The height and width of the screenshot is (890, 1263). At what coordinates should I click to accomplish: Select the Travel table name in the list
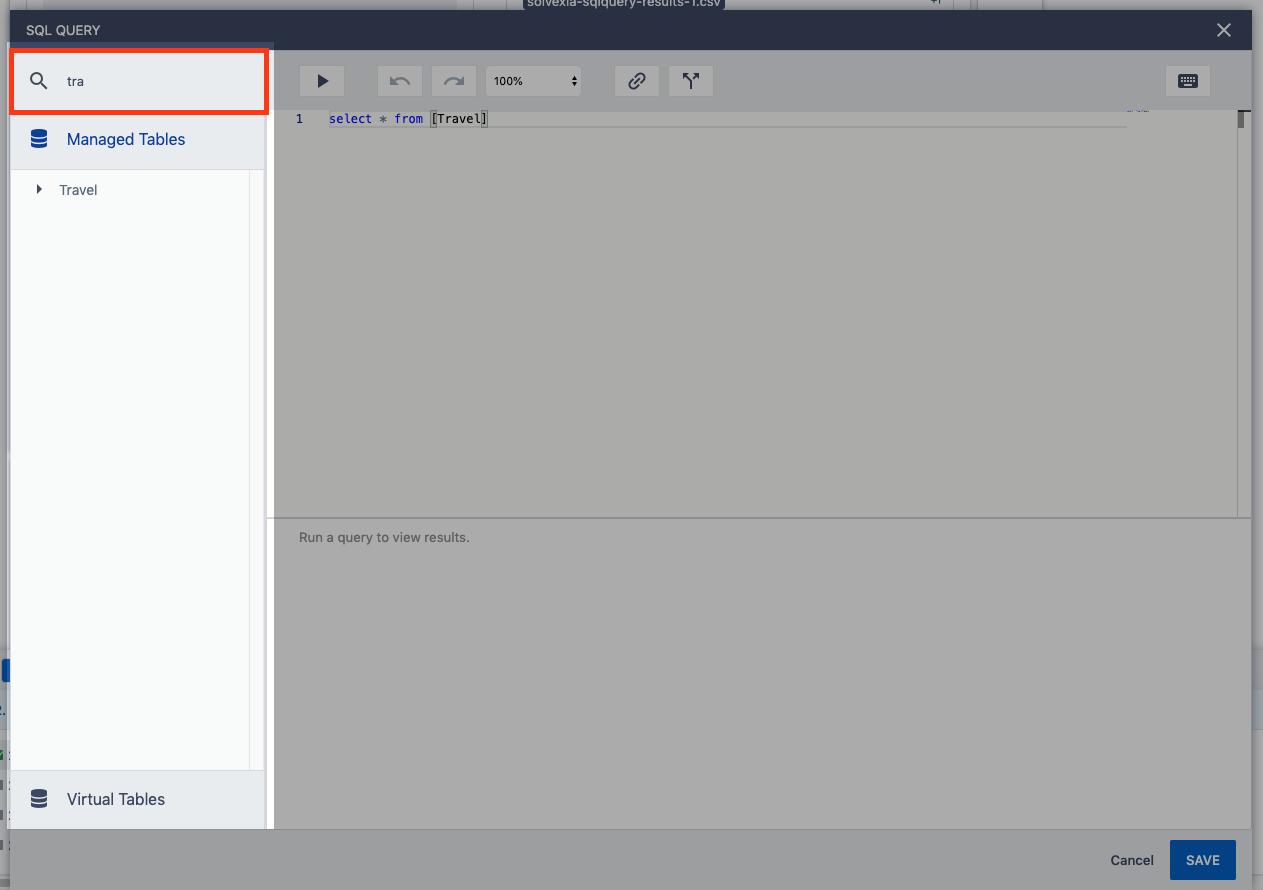[x=78, y=190]
